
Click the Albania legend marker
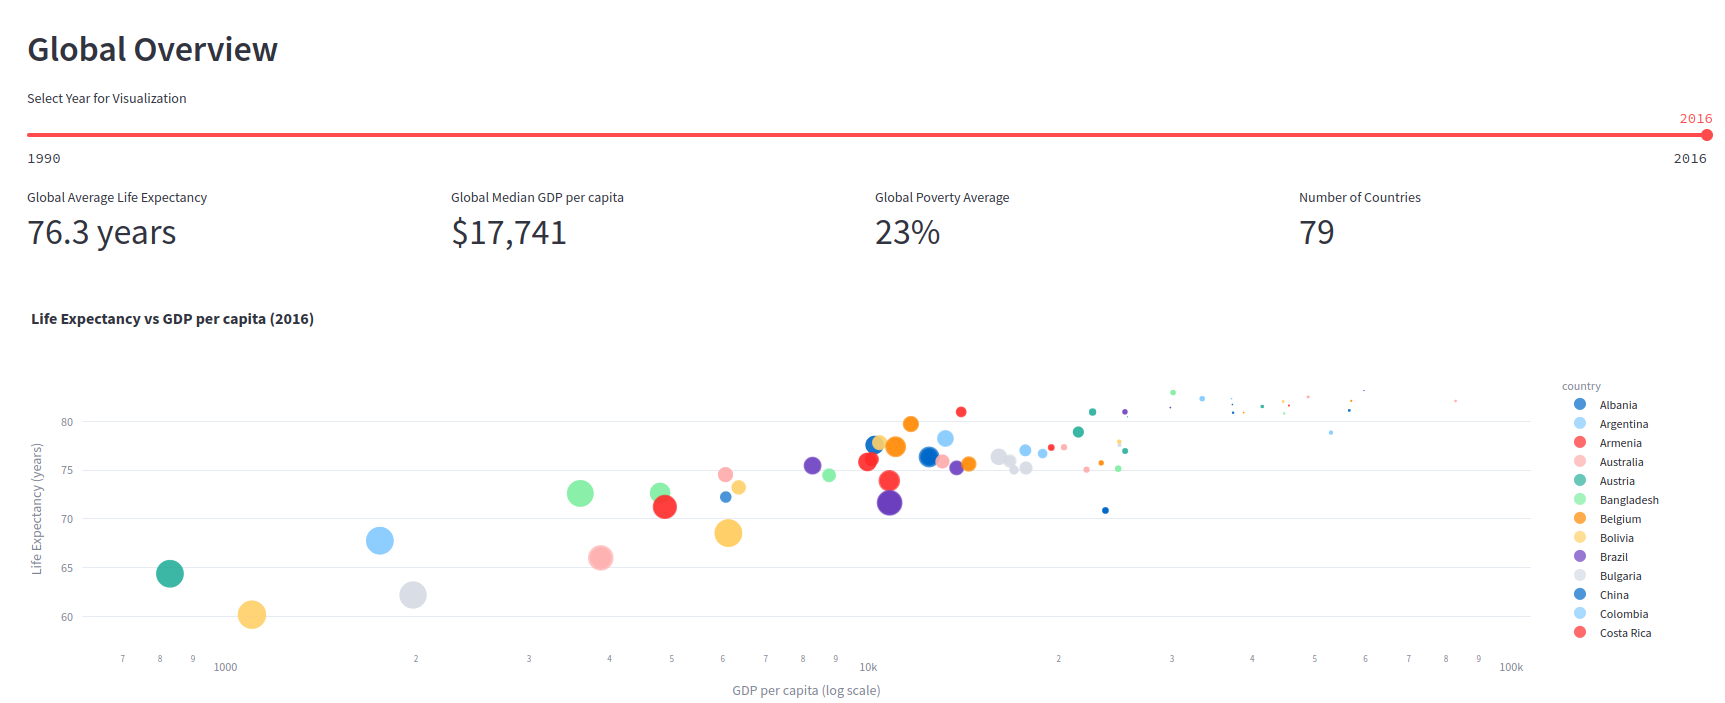tap(1579, 405)
